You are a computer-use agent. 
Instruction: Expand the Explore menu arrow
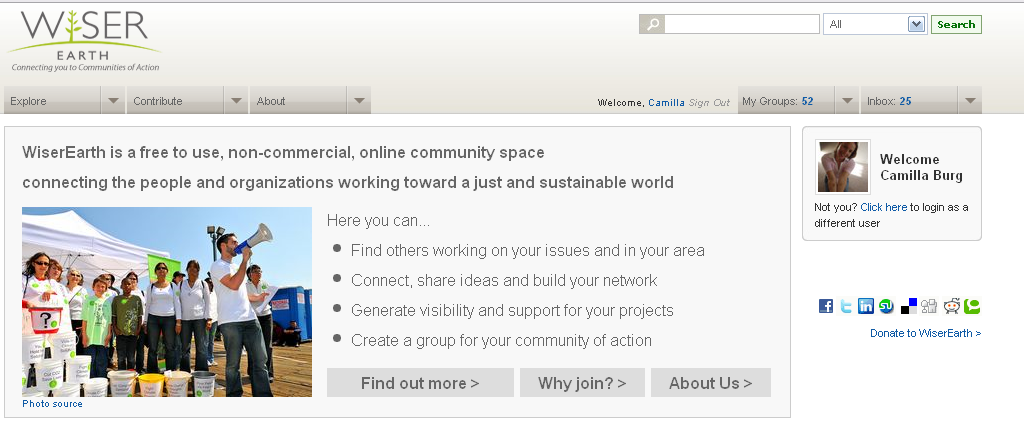coord(113,101)
